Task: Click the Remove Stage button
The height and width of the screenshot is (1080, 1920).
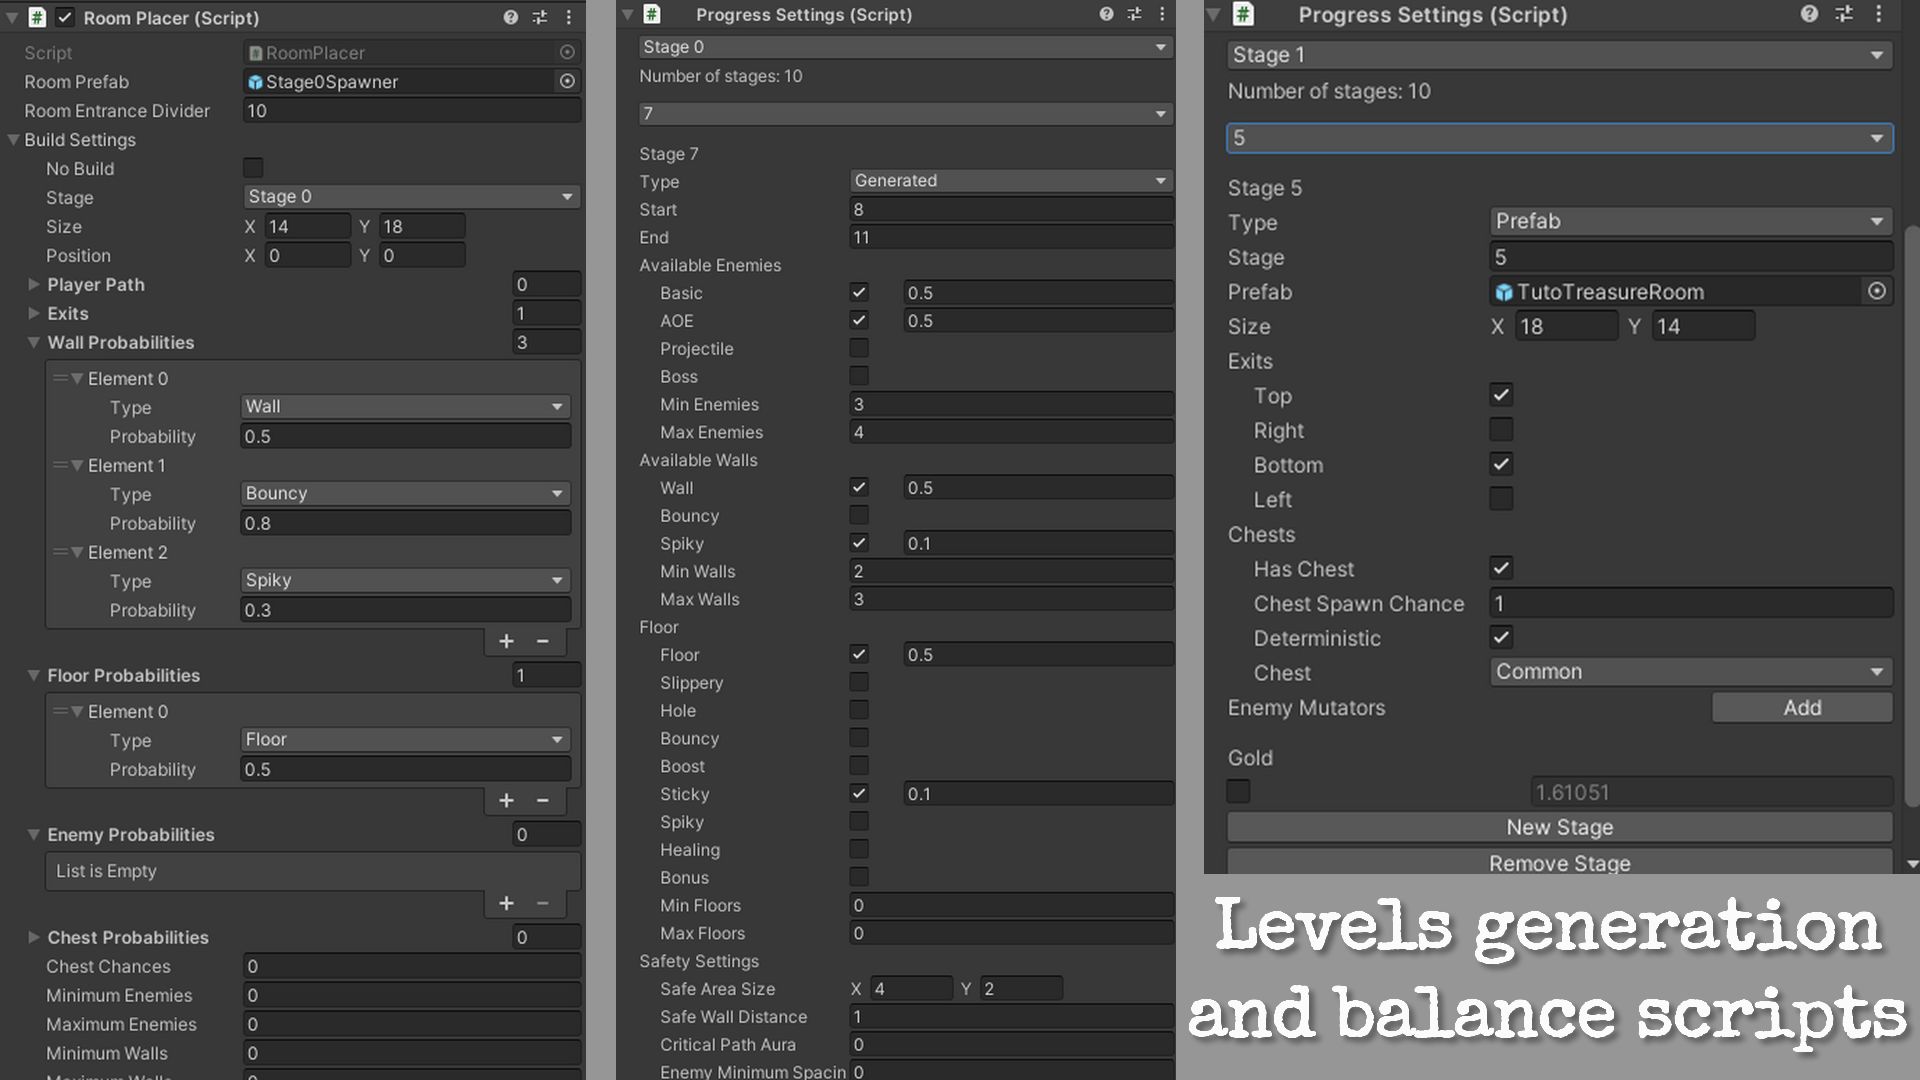Action: [x=1559, y=862]
